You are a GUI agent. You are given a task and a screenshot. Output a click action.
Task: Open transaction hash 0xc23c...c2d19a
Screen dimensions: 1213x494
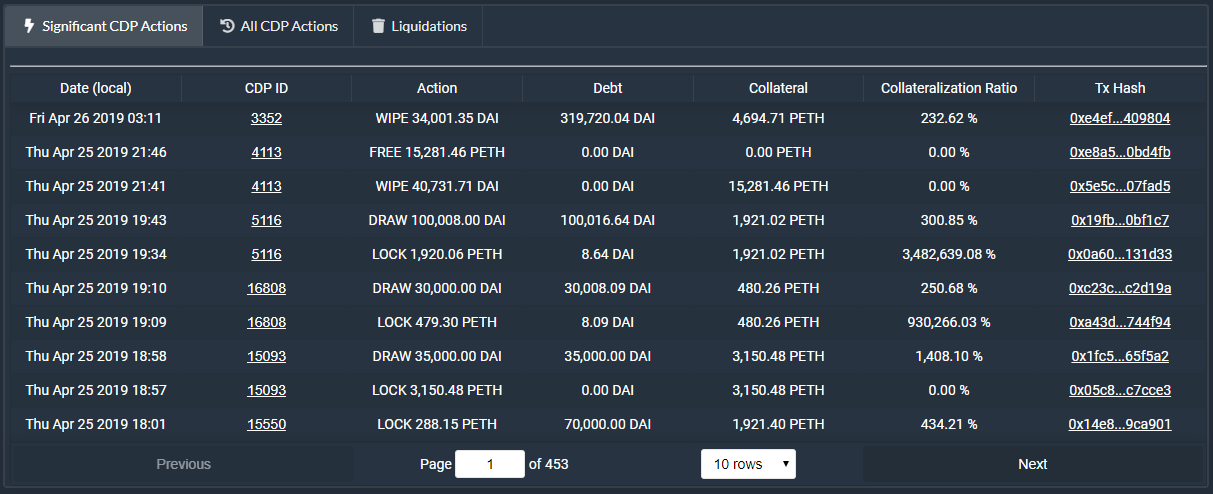click(x=1120, y=288)
